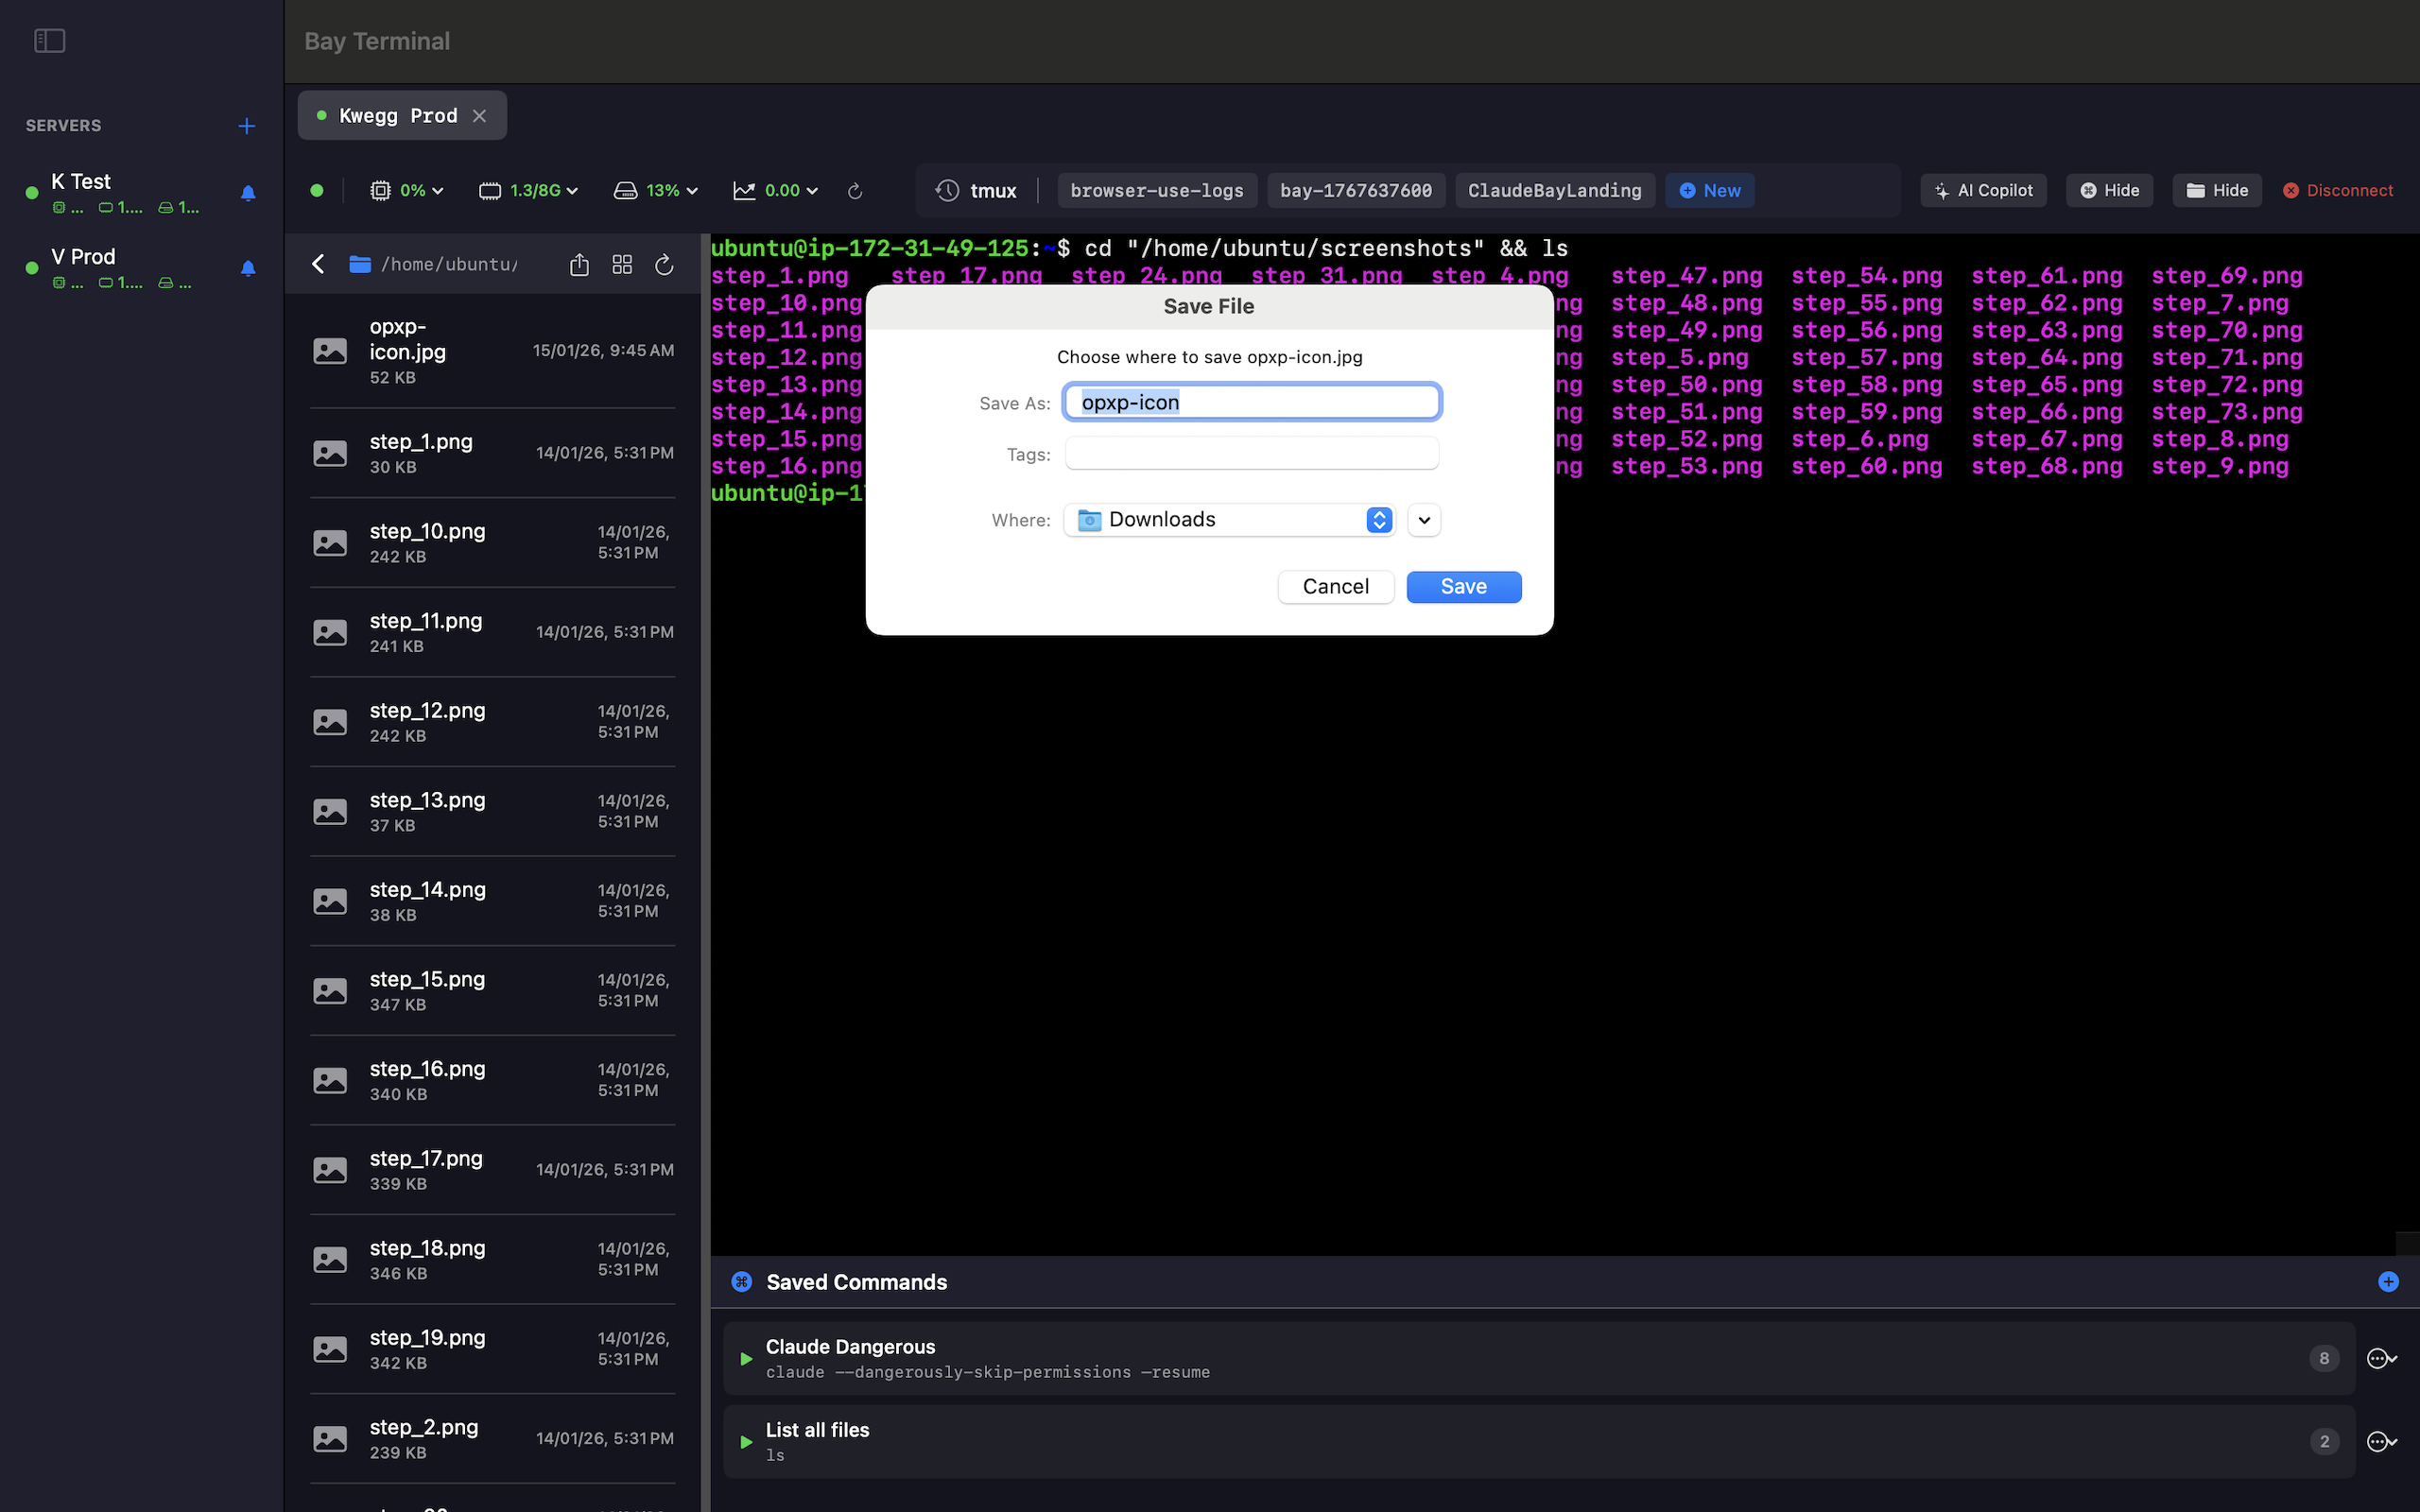Toggle the sidebar collapse icon top-left
2420x1512 pixels.
(49, 40)
